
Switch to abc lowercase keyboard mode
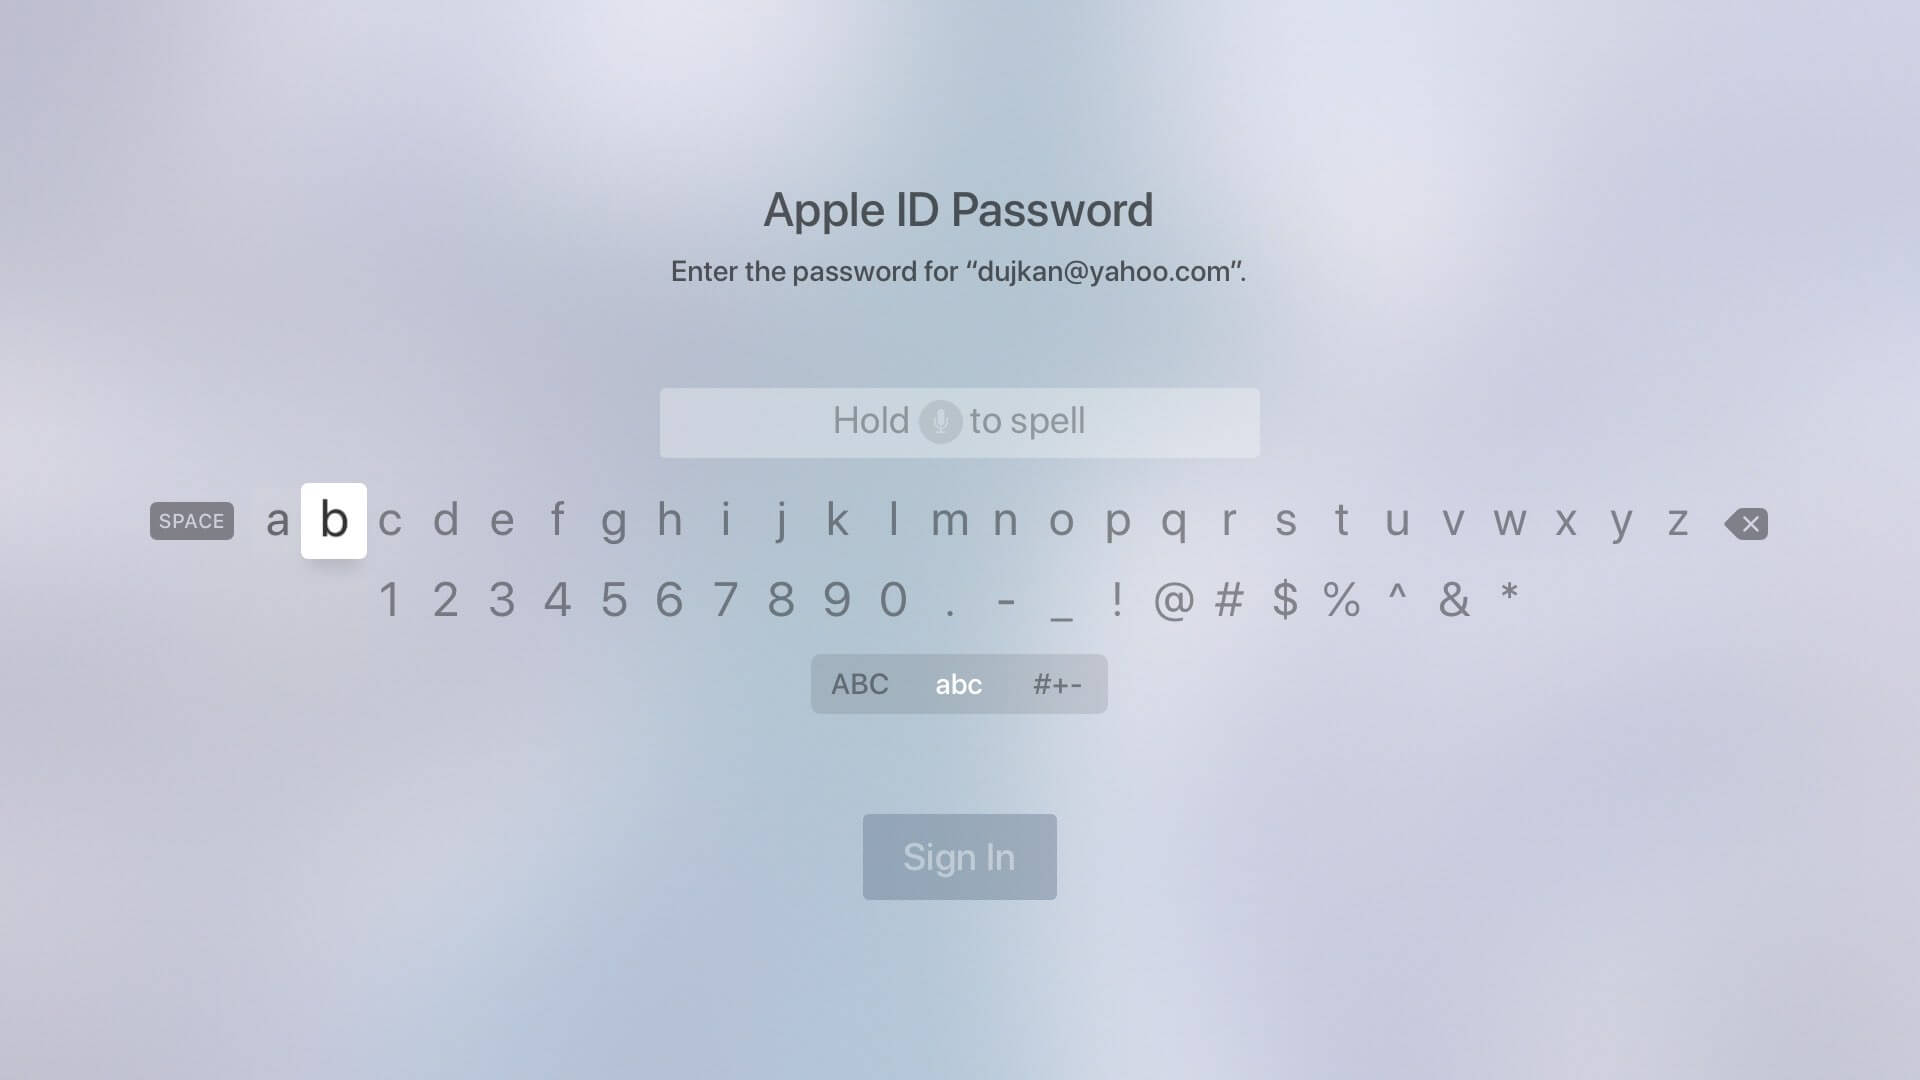(x=959, y=683)
